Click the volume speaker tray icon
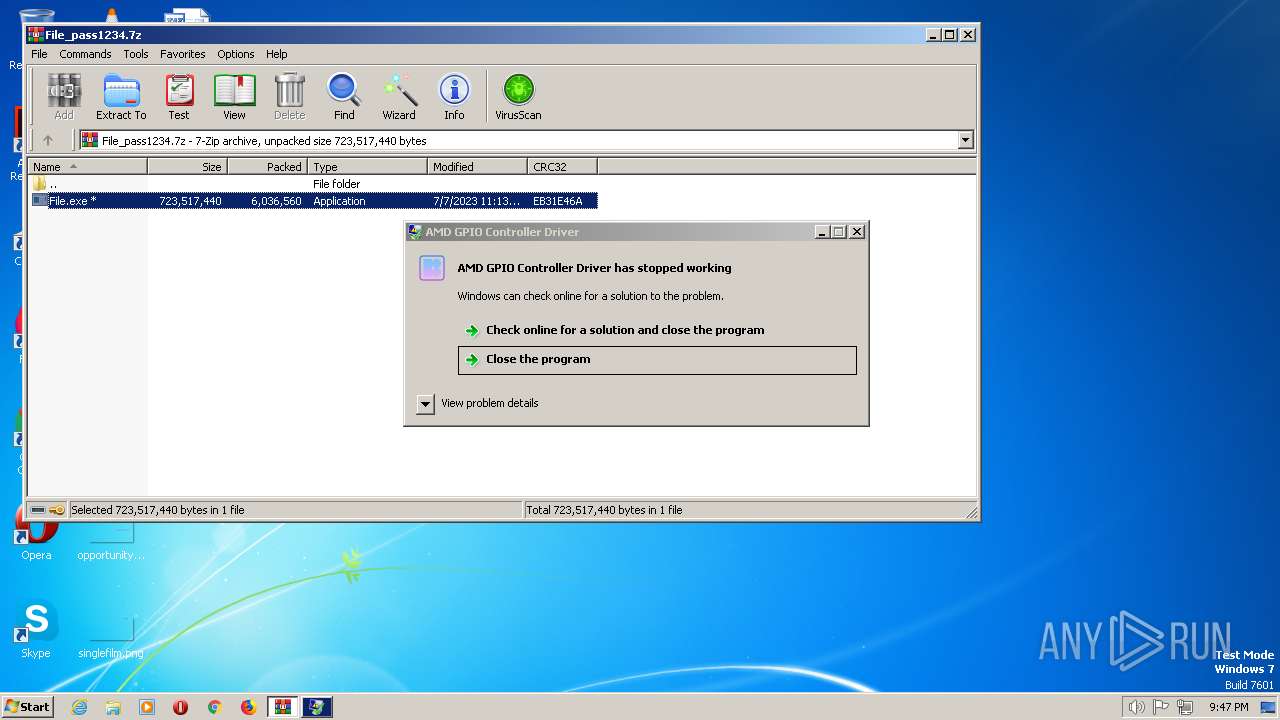The image size is (1280, 720). 1136,707
